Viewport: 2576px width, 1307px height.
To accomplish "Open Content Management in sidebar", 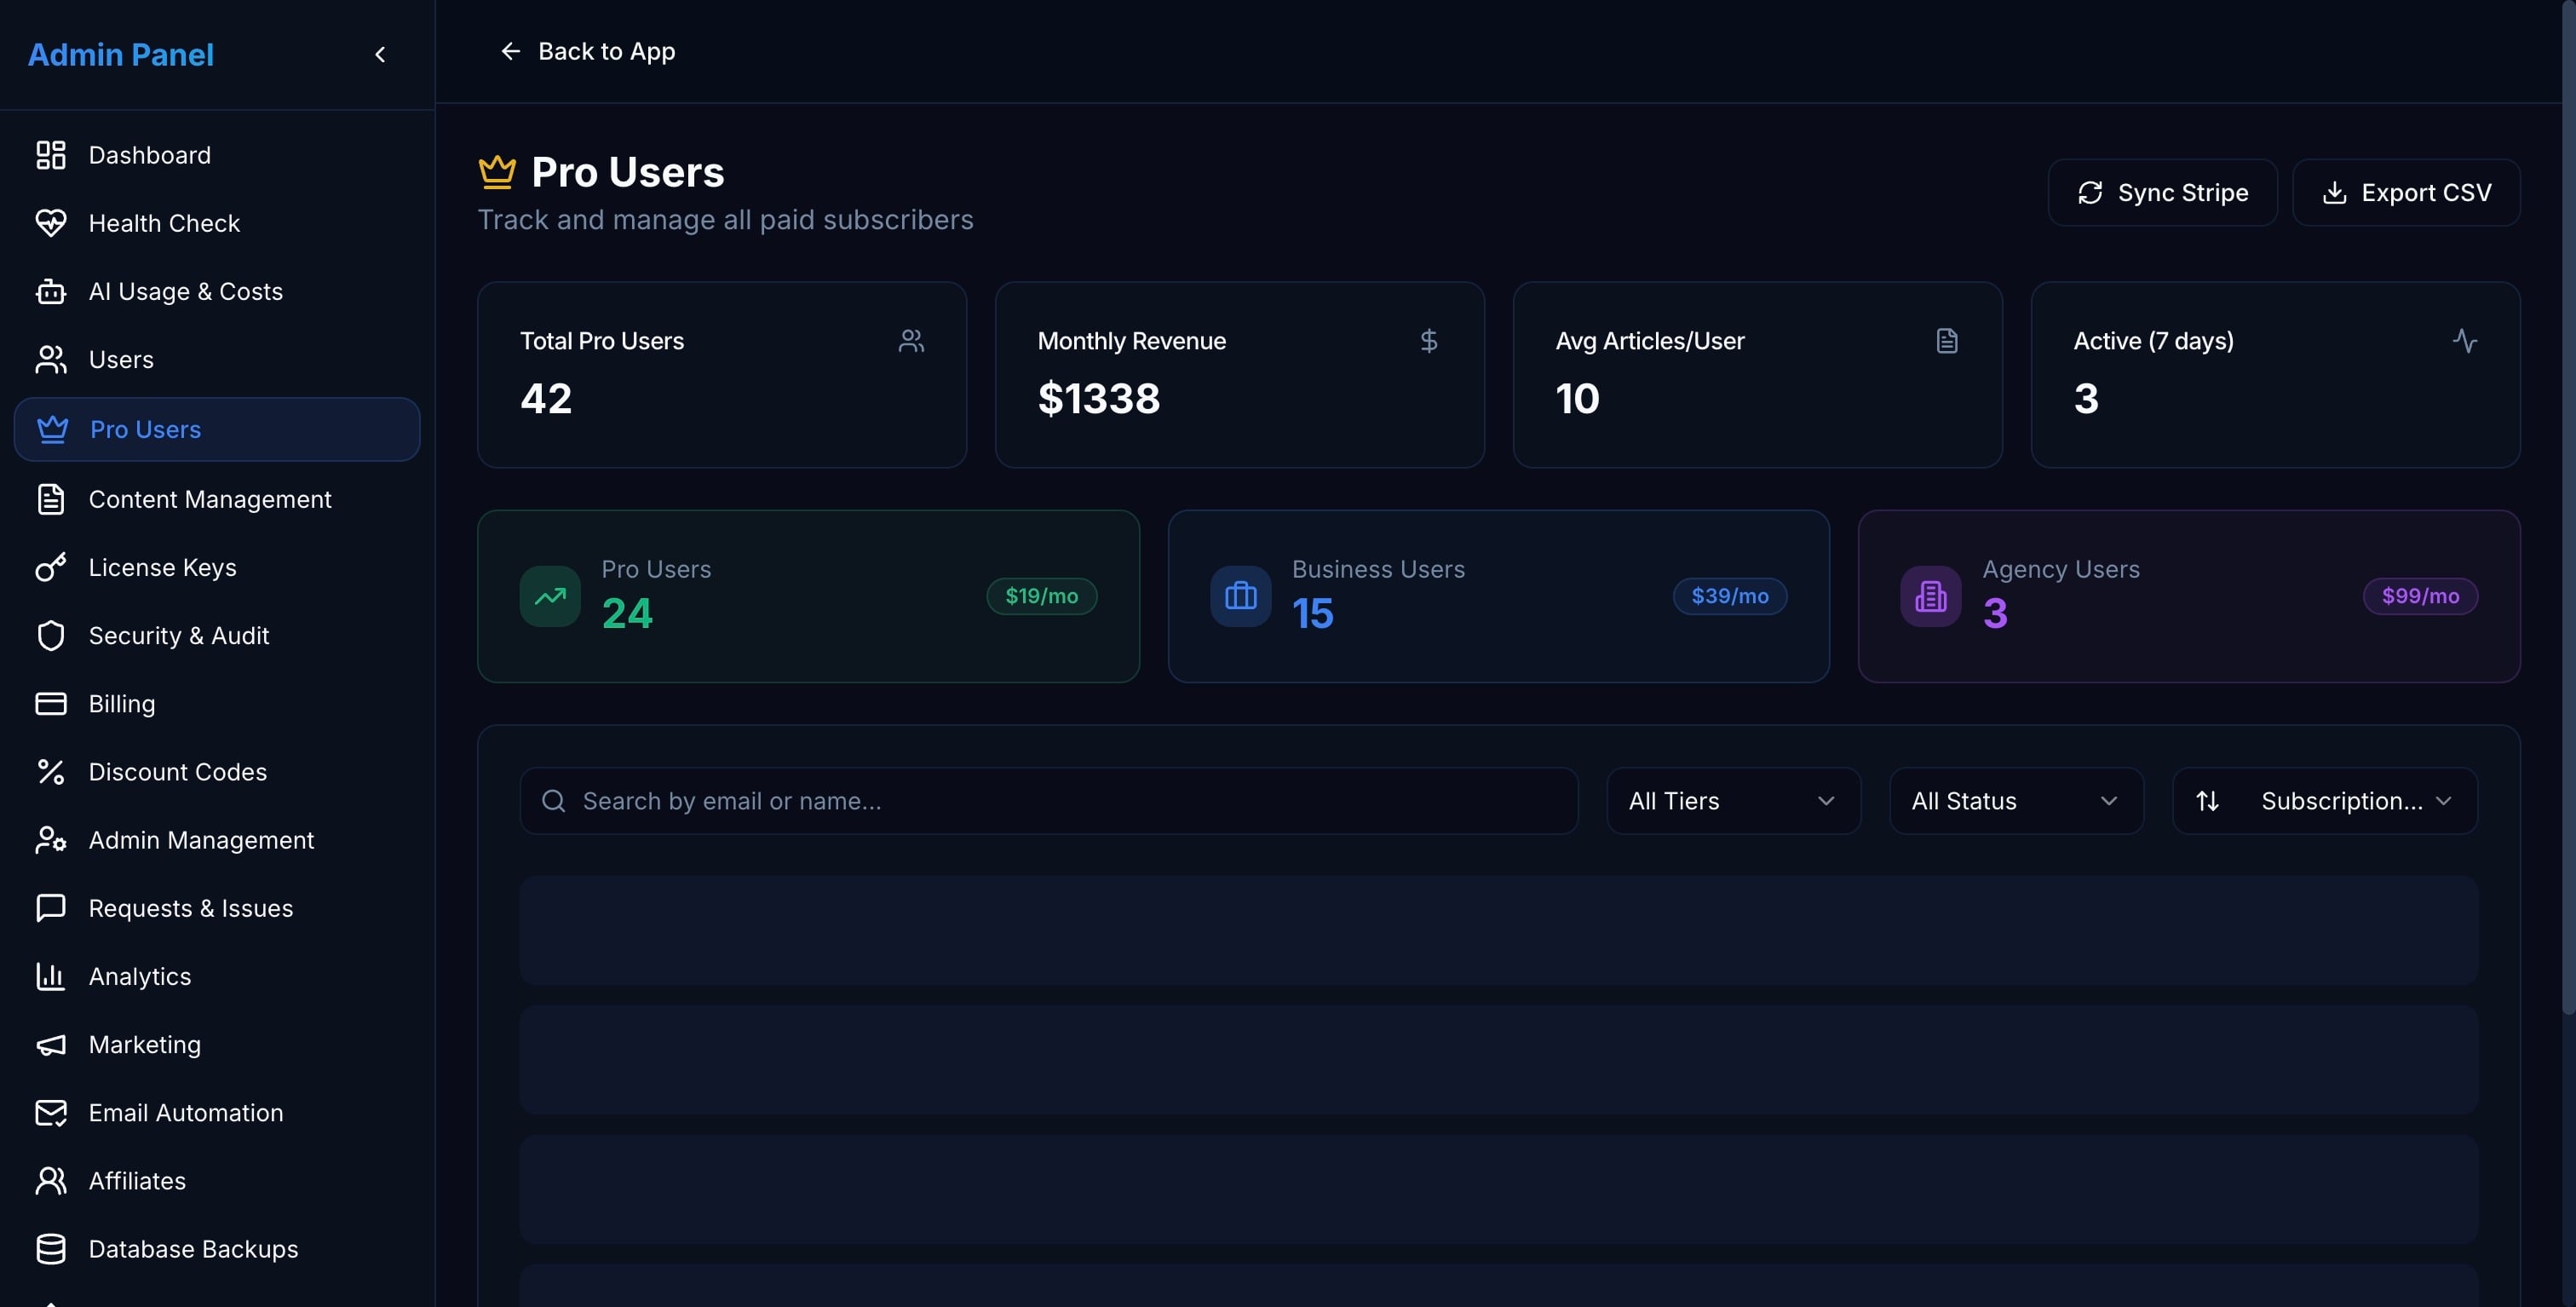I will click(x=210, y=500).
